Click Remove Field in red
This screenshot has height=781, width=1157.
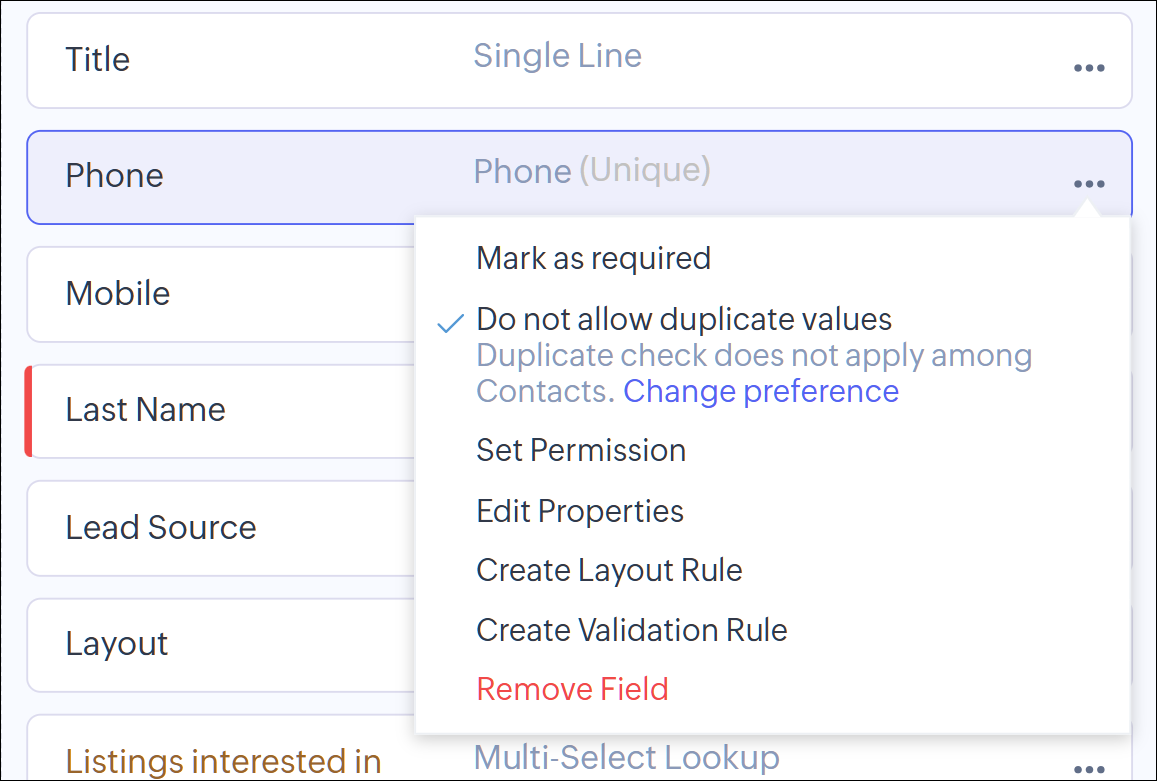click(572, 689)
